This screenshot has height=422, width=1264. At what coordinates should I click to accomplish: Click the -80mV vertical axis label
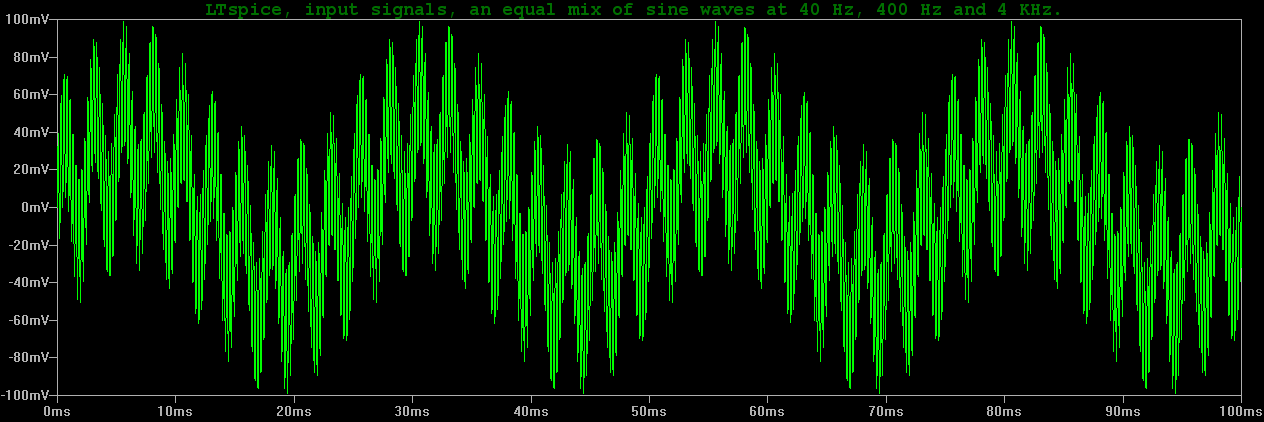tap(25, 357)
